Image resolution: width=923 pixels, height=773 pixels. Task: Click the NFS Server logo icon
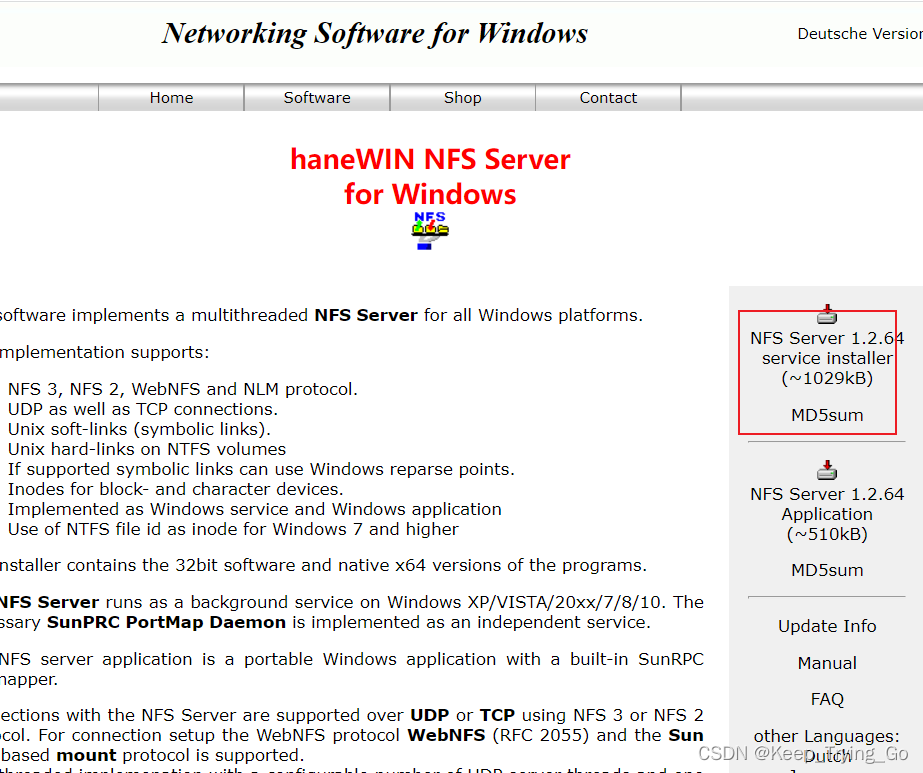tap(430, 228)
